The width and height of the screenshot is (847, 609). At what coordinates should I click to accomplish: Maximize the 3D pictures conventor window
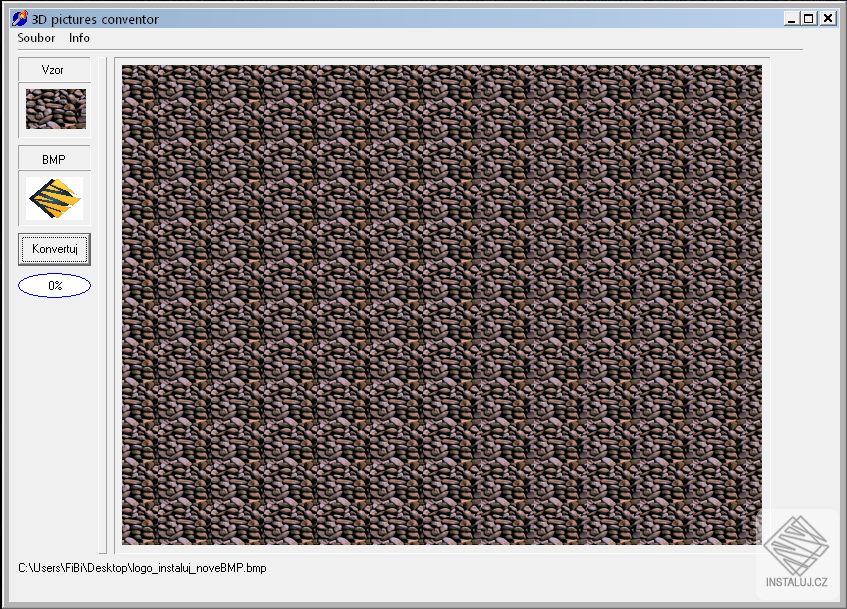click(809, 18)
